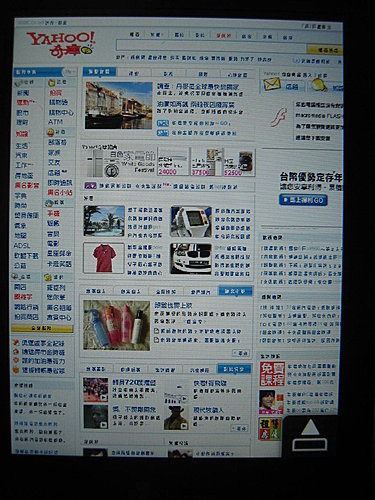
Task: Open the 購物中心 sidebar link
Action: 61,112
